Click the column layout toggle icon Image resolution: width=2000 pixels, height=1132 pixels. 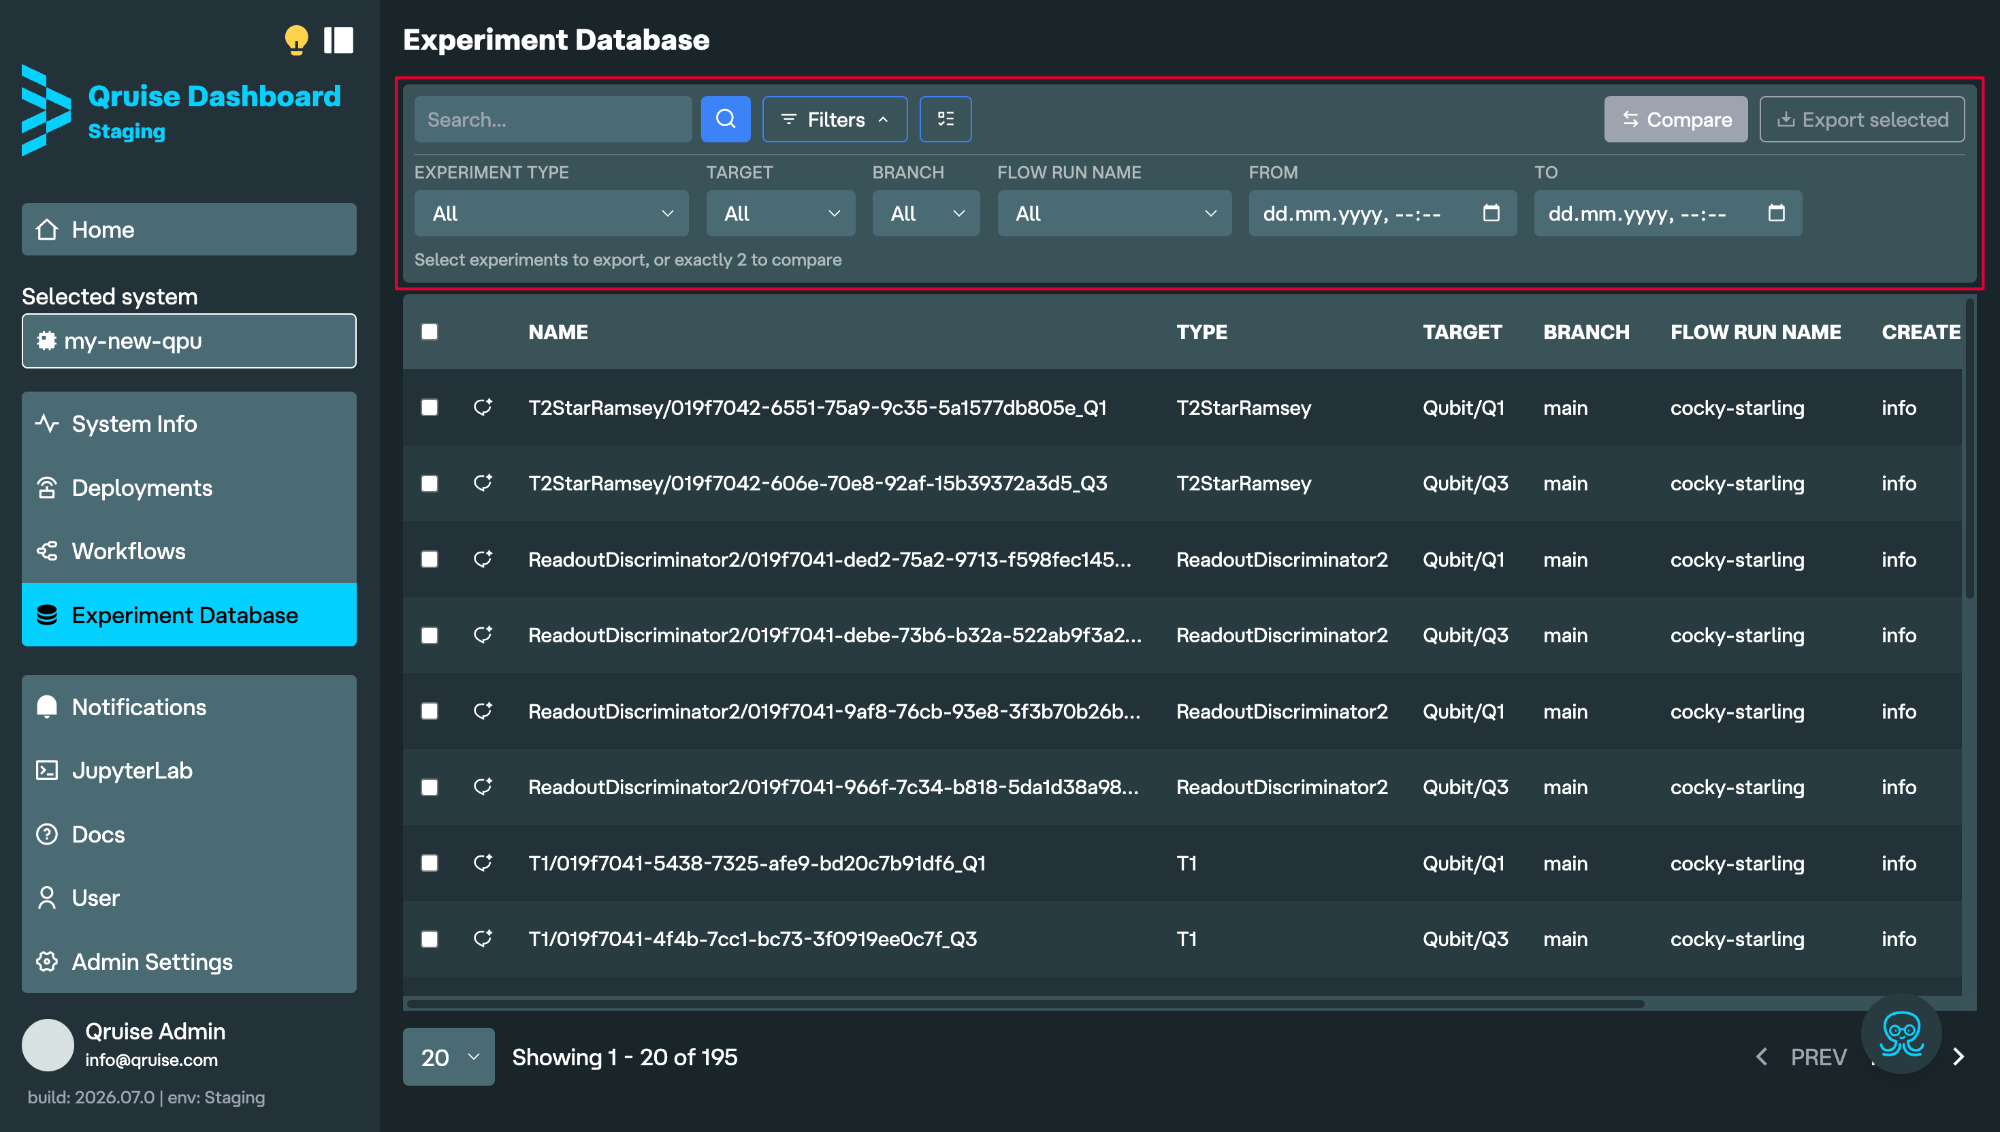pyautogui.click(x=945, y=119)
